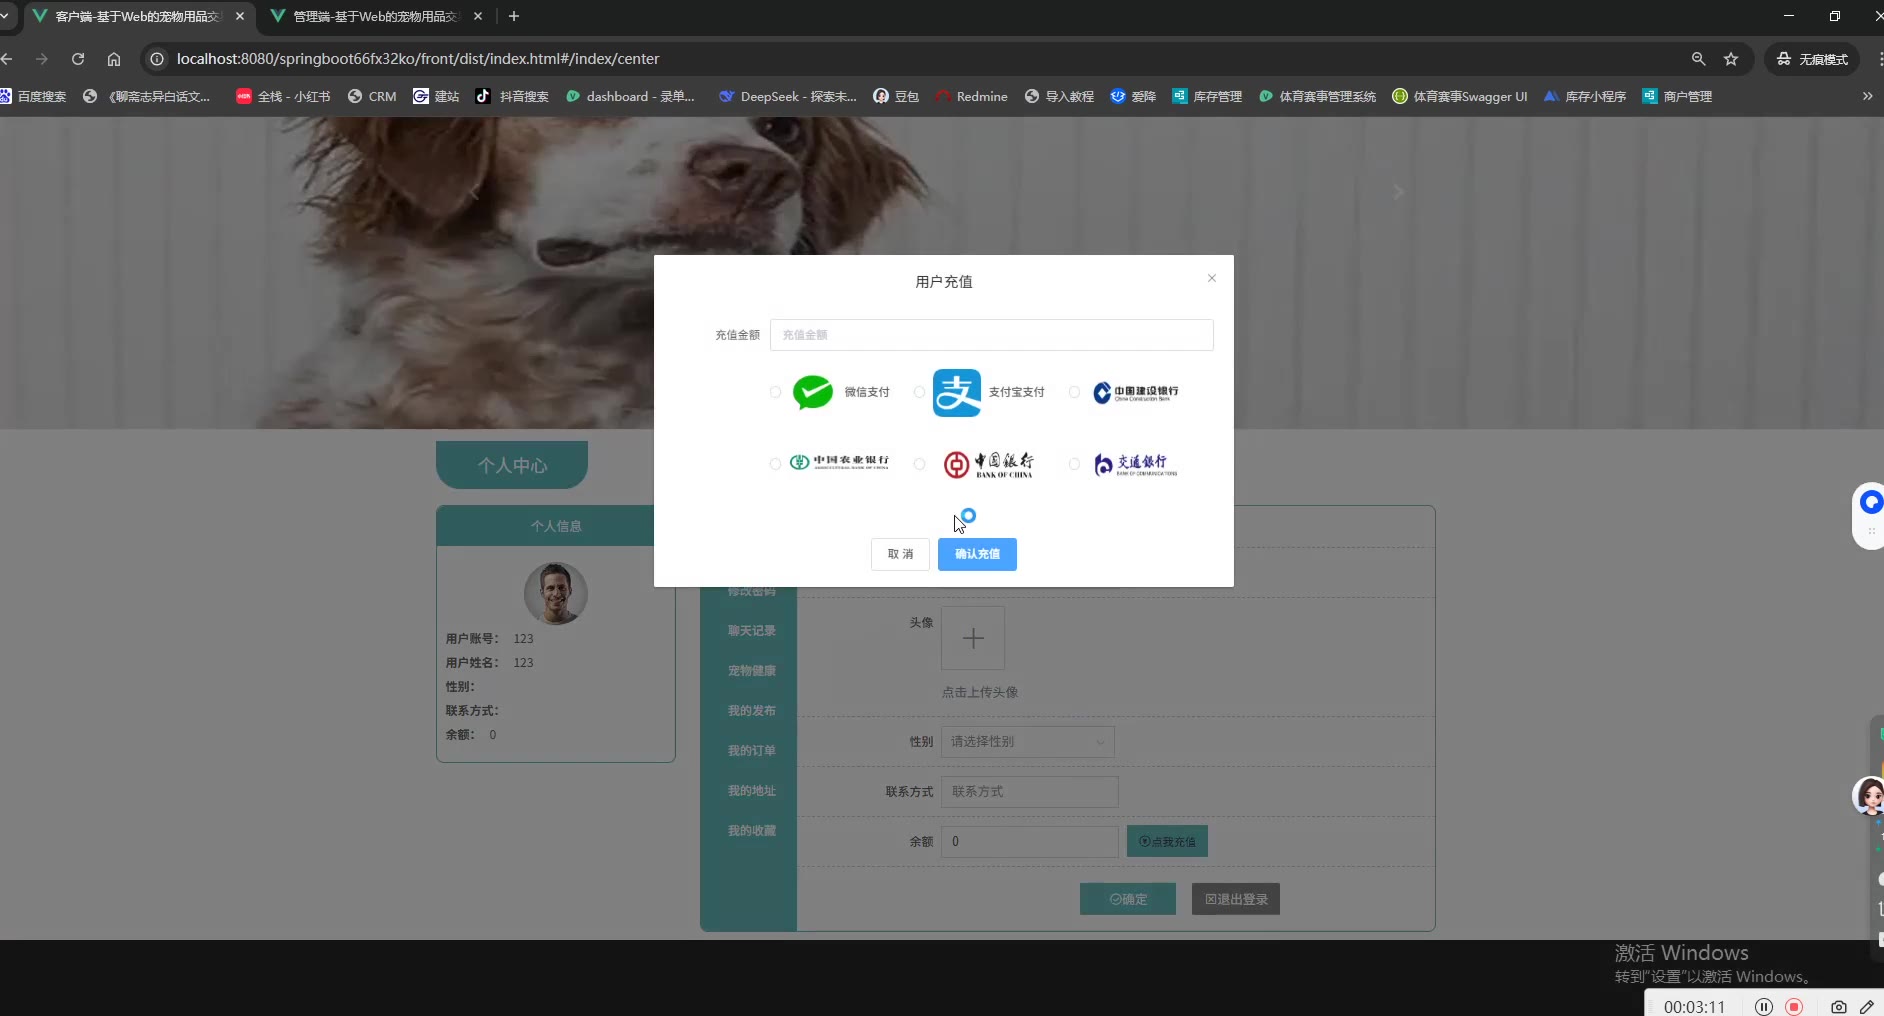Open the tab search dropdown chevron
The height and width of the screenshot is (1016, 1884).
pos(5,16)
